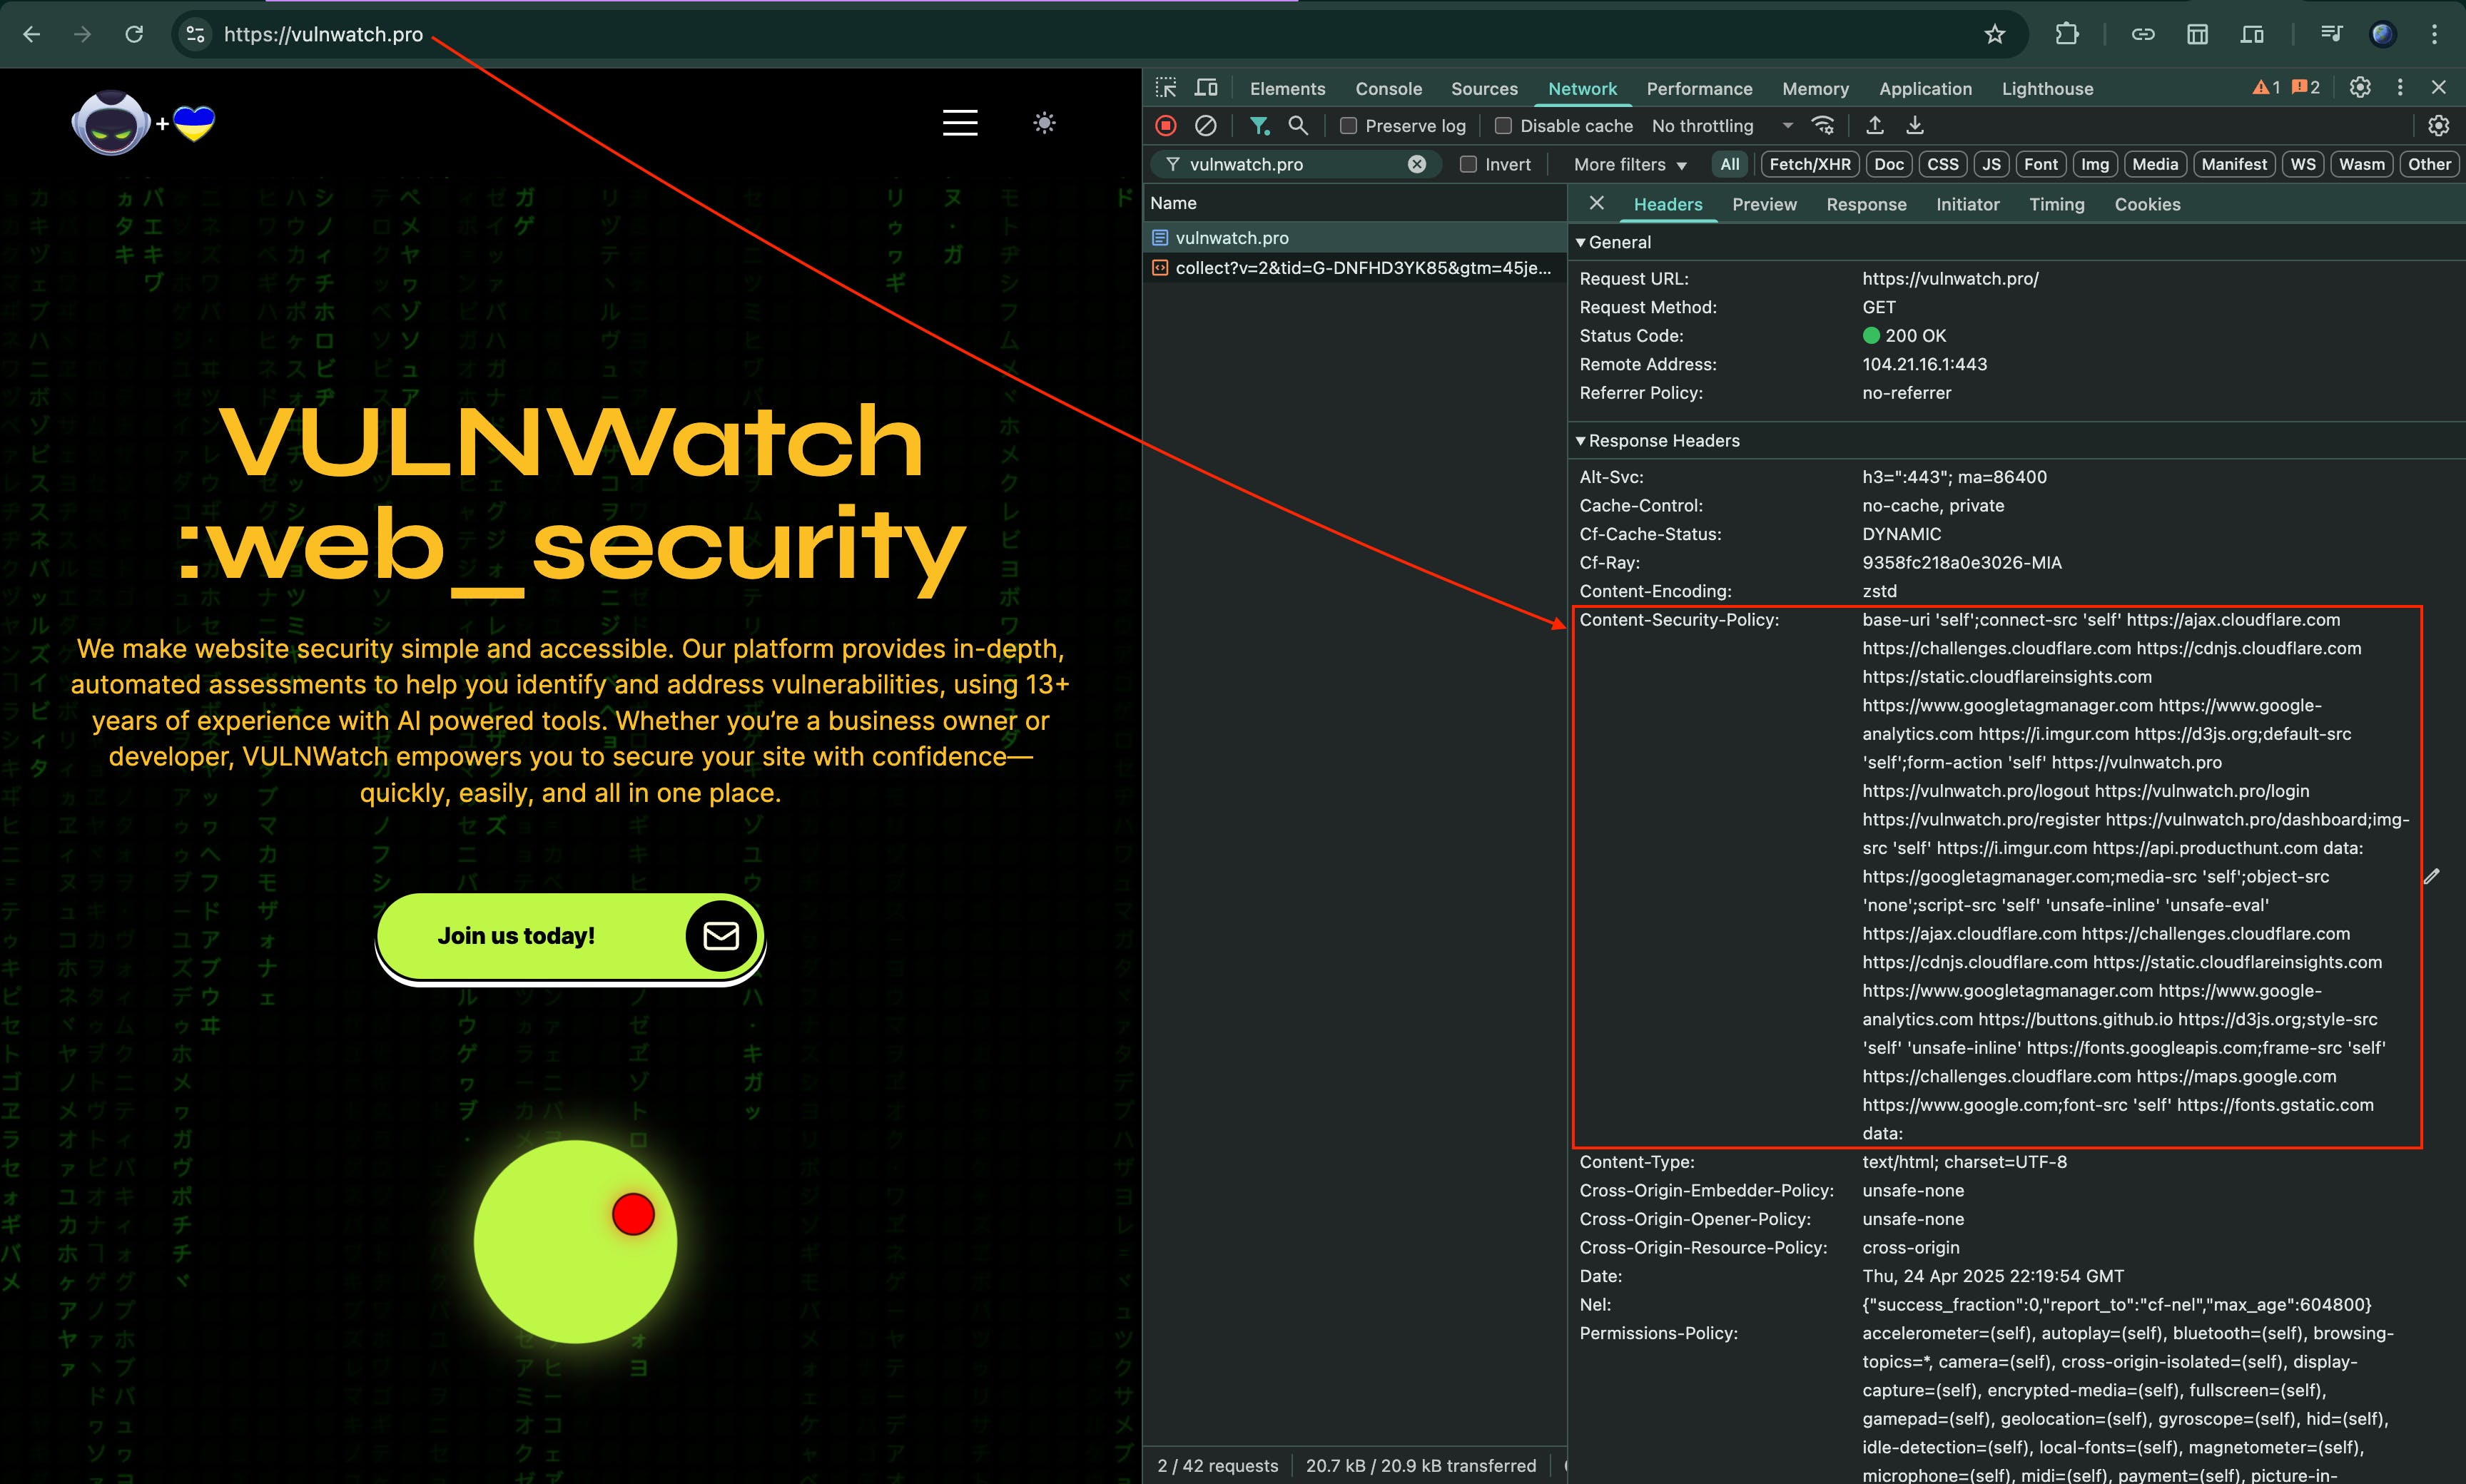Check the Disable cache checkbox
The image size is (2466, 1484).
tap(1503, 126)
